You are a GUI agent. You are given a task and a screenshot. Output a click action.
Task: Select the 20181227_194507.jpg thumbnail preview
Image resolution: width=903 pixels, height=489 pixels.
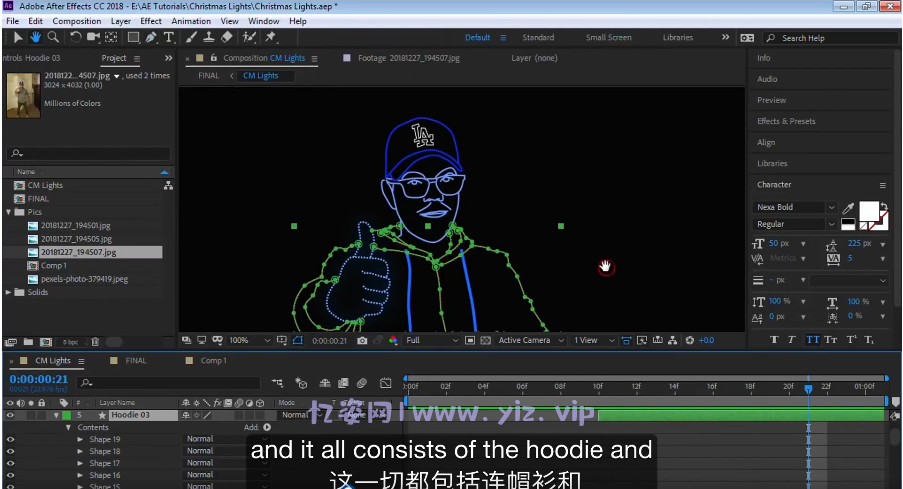[24, 95]
